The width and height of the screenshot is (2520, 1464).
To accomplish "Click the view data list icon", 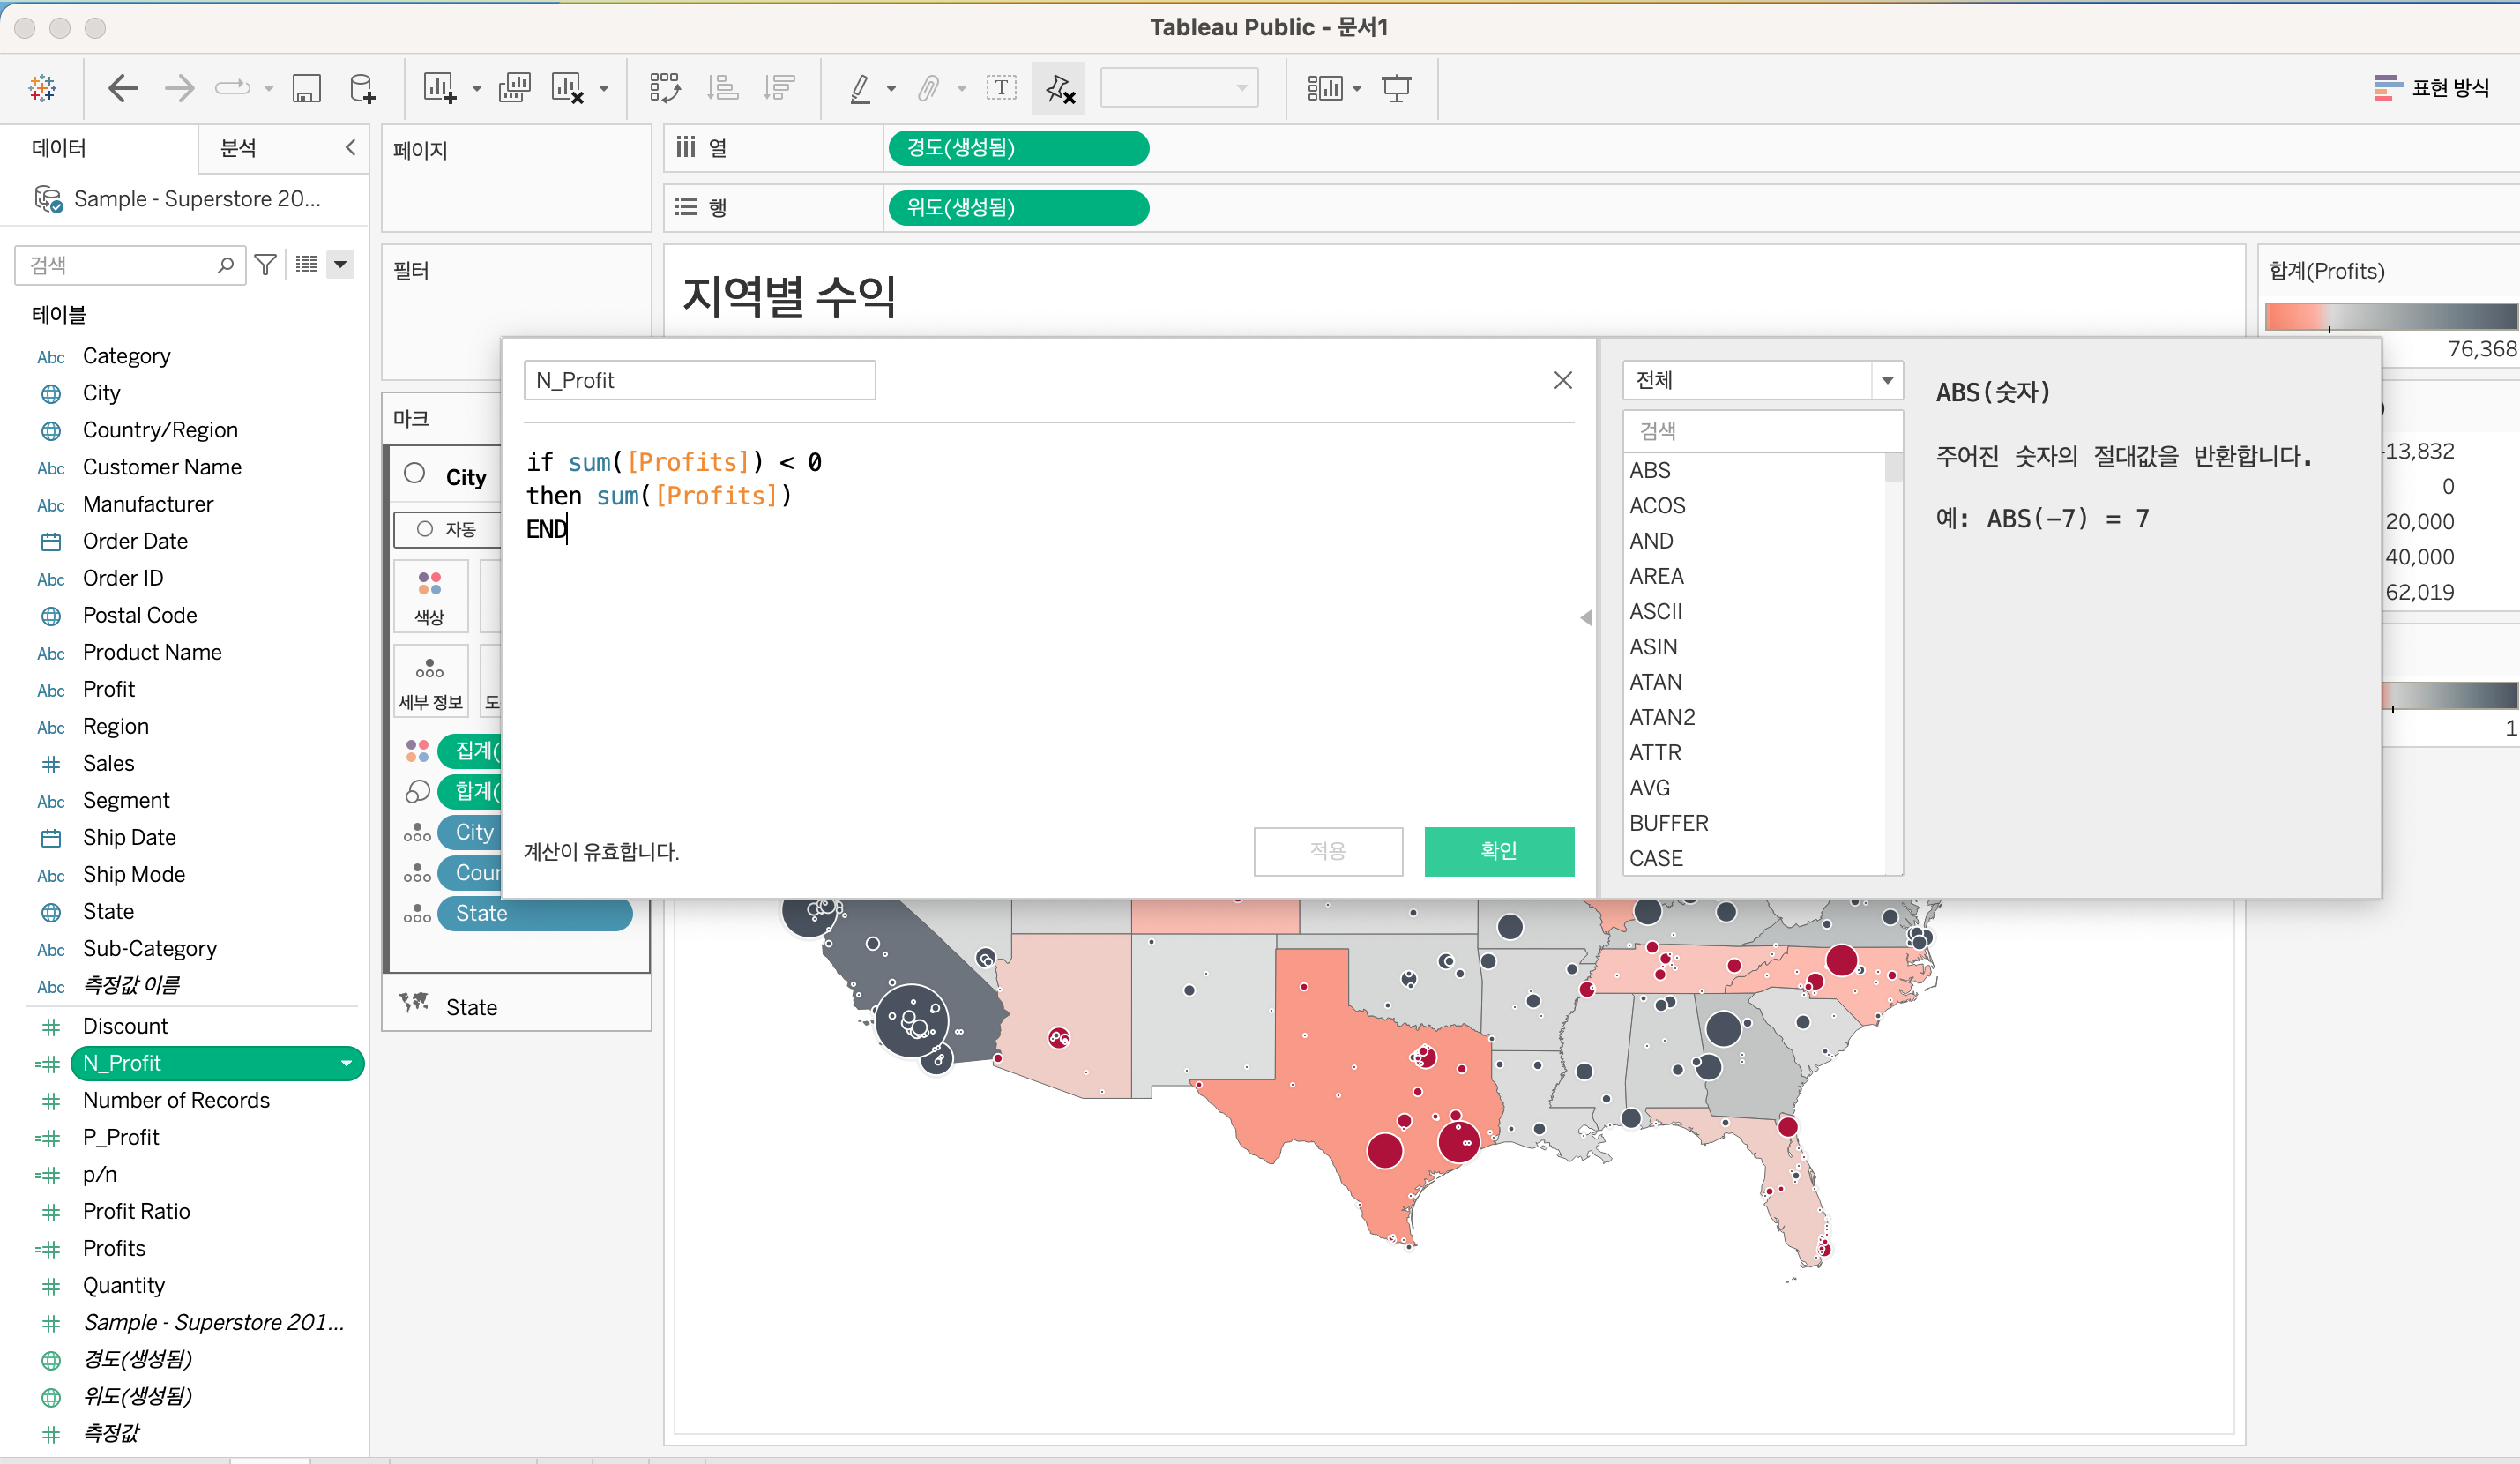I will click(306, 264).
